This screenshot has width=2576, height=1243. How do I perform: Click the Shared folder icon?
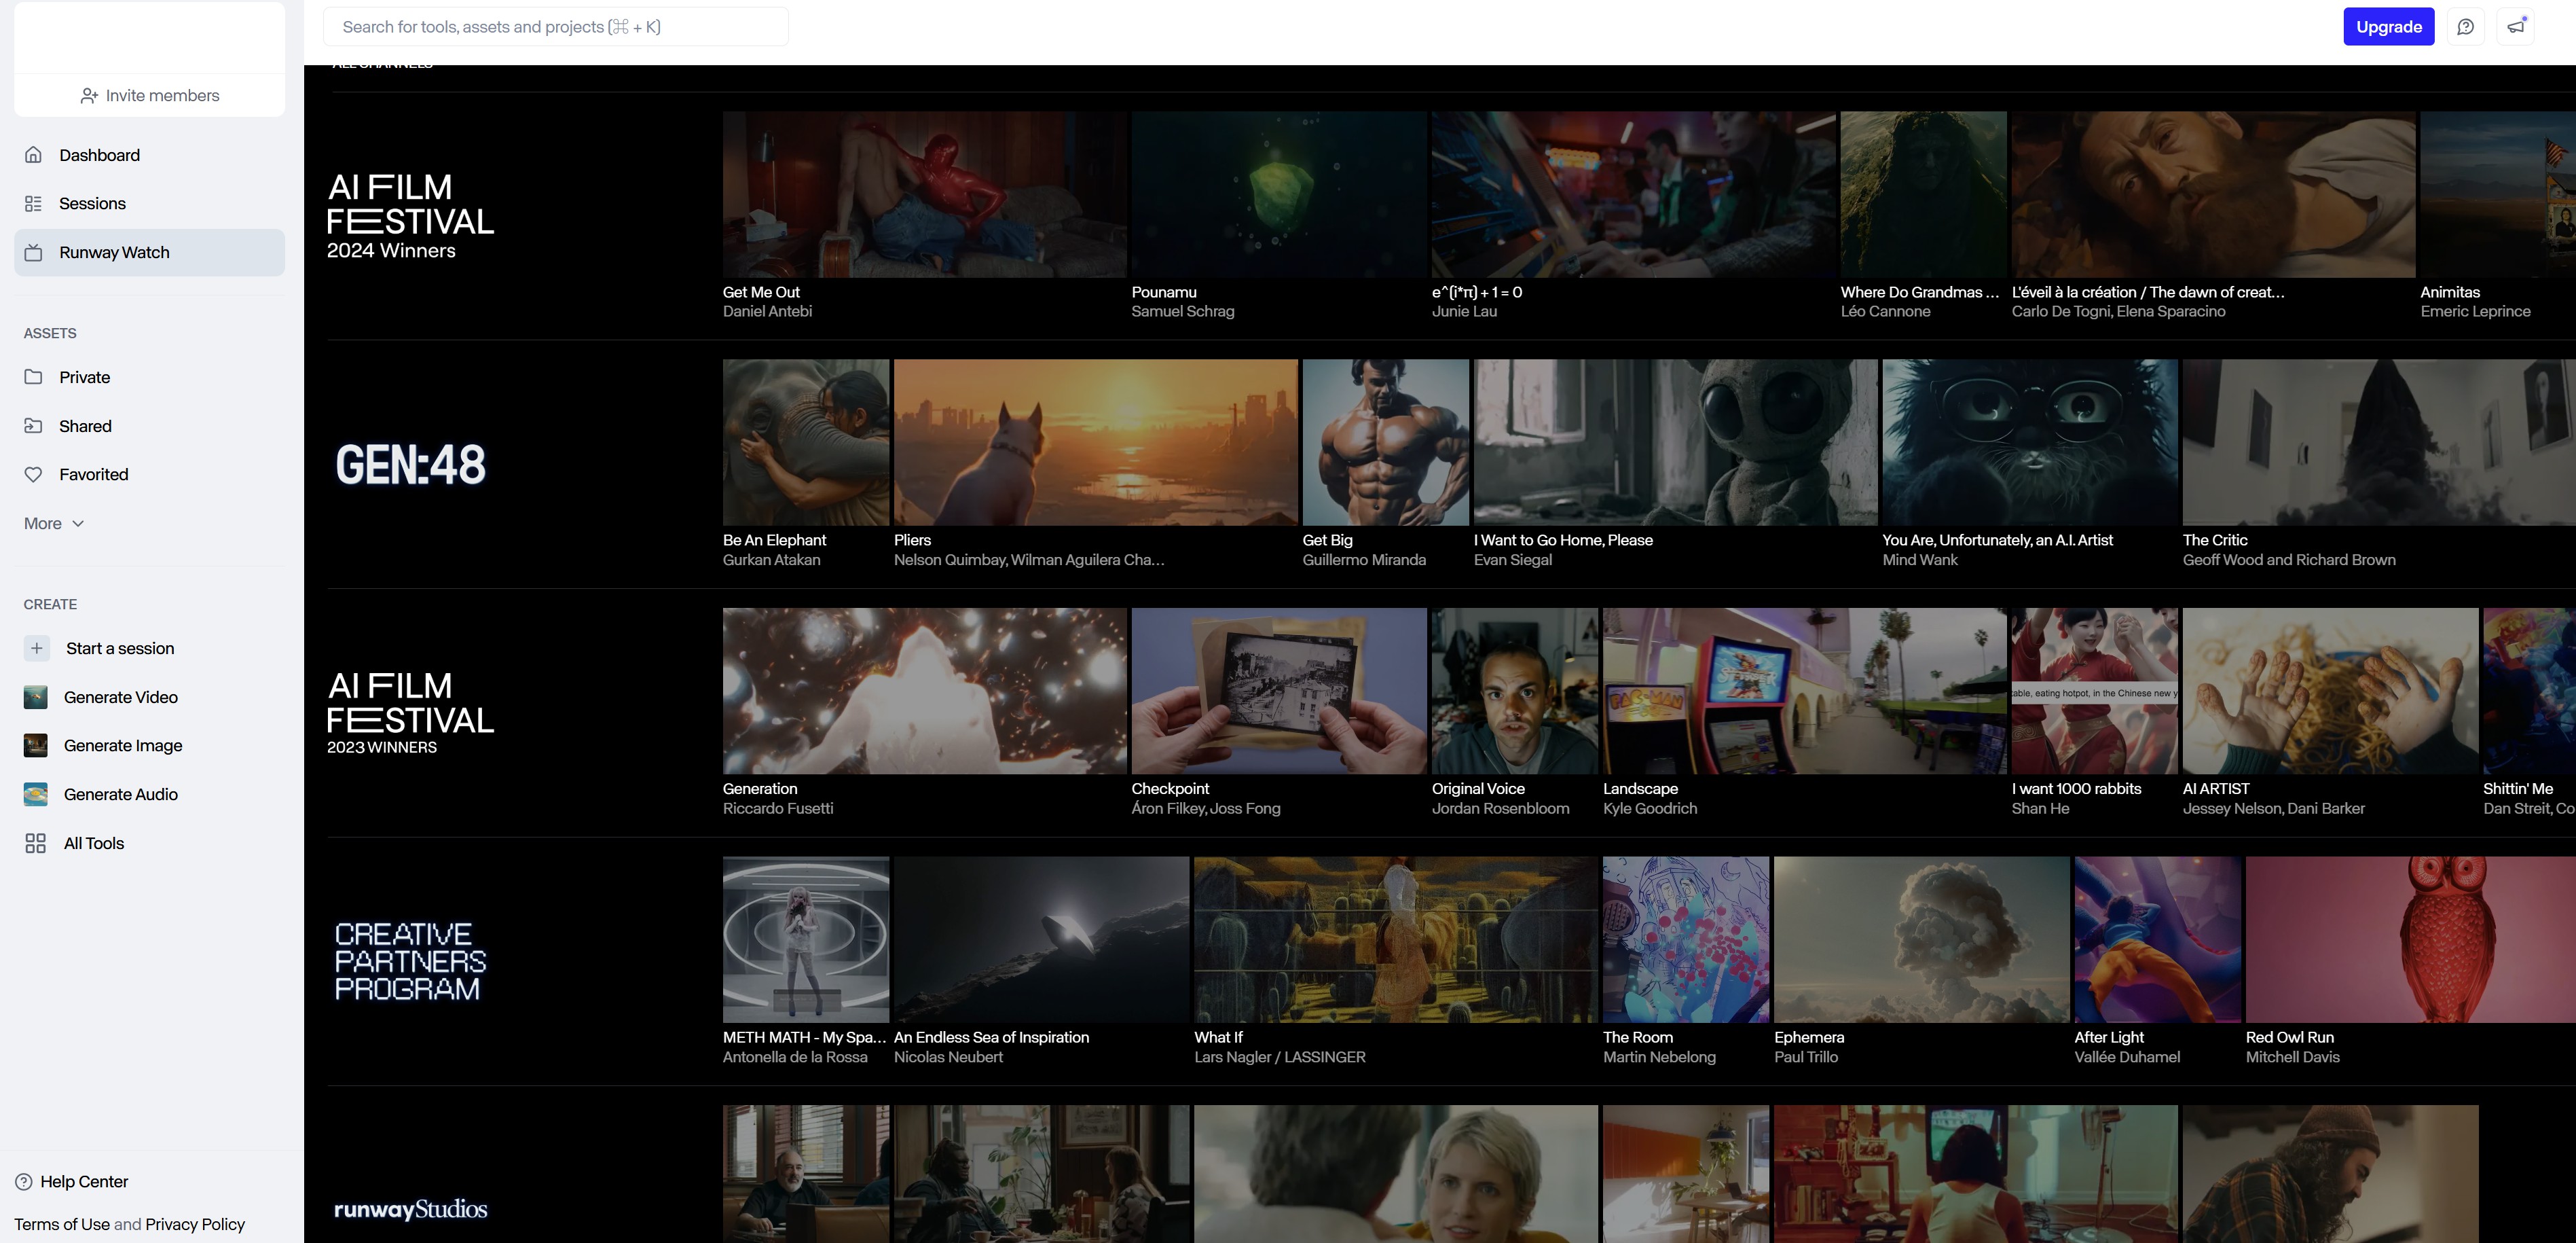(33, 426)
